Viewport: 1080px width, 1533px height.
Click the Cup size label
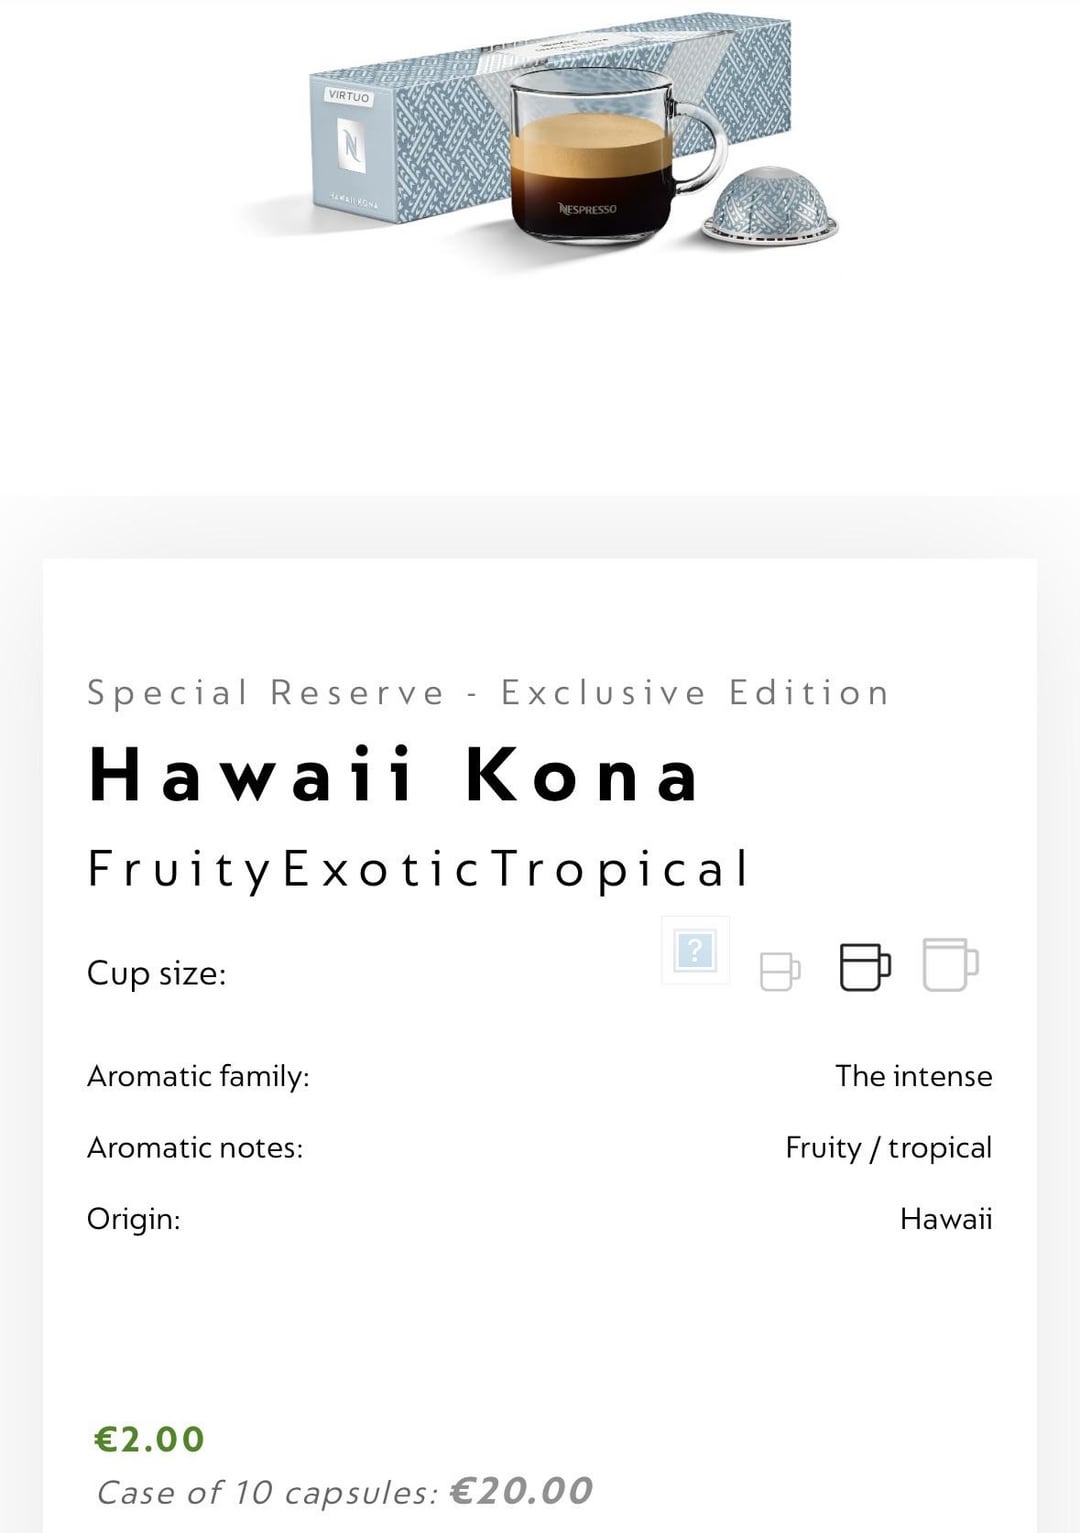[157, 973]
